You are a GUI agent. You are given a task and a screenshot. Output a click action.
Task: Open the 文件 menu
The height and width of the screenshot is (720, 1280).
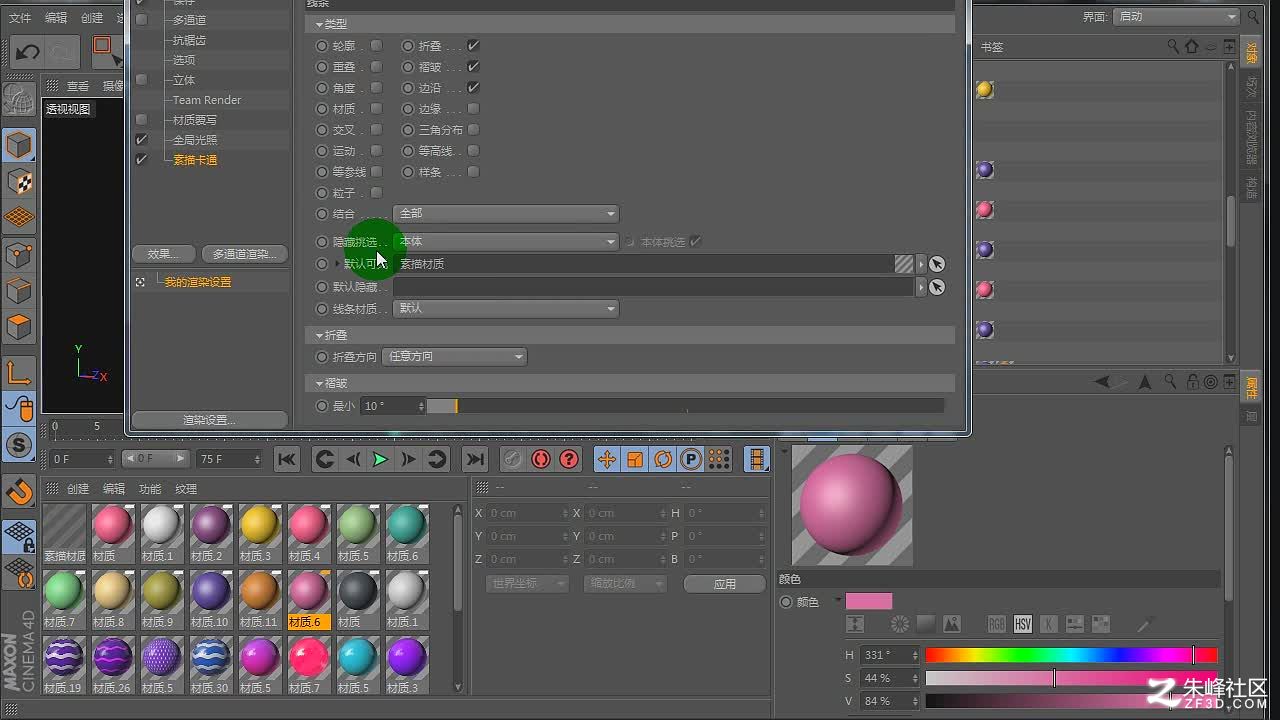pos(20,18)
